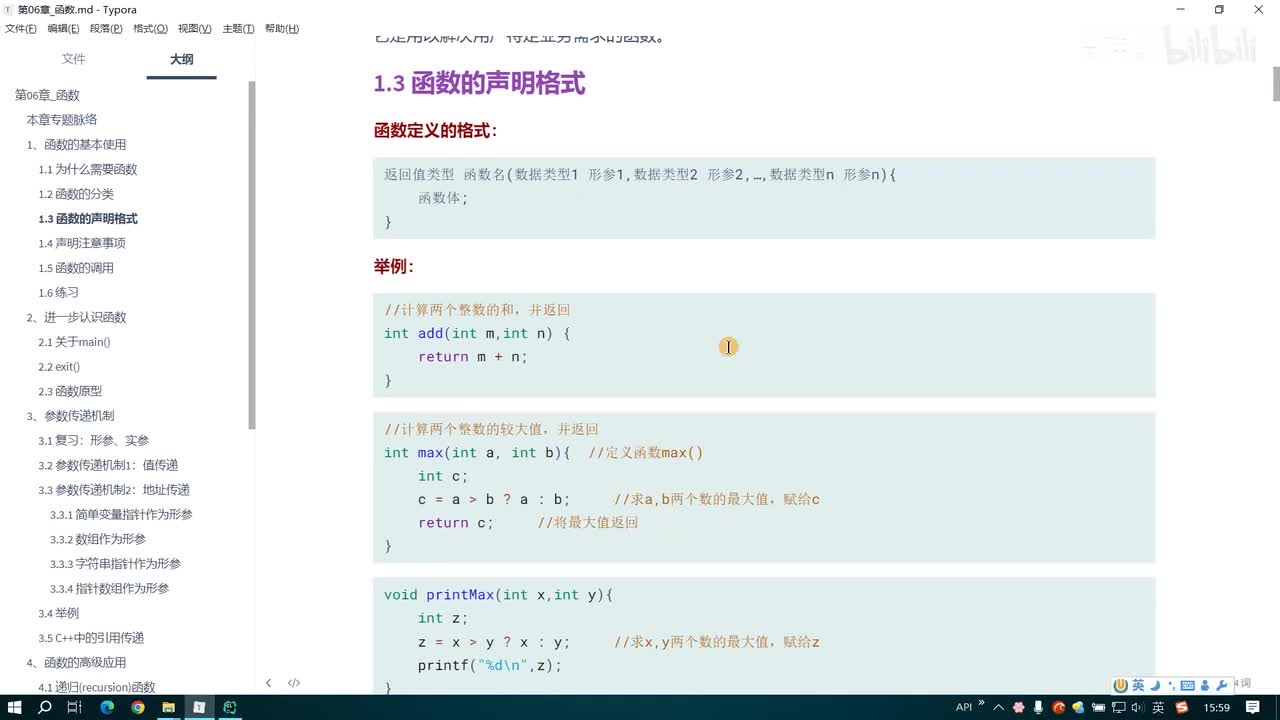Image resolution: width=1280 pixels, height=720 pixels.
Task: Jump to 3.5 C++中的引用传递
Action: [x=91, y=638]
